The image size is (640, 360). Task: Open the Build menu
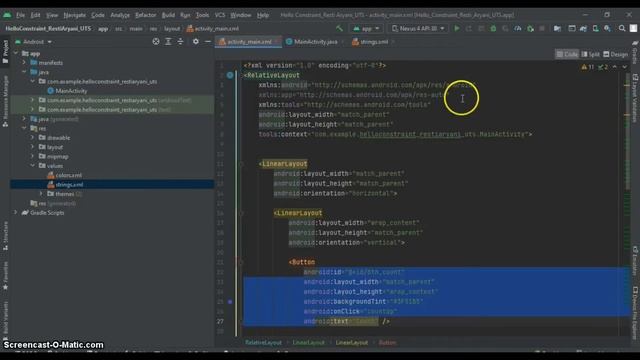(x=168, y=15)
